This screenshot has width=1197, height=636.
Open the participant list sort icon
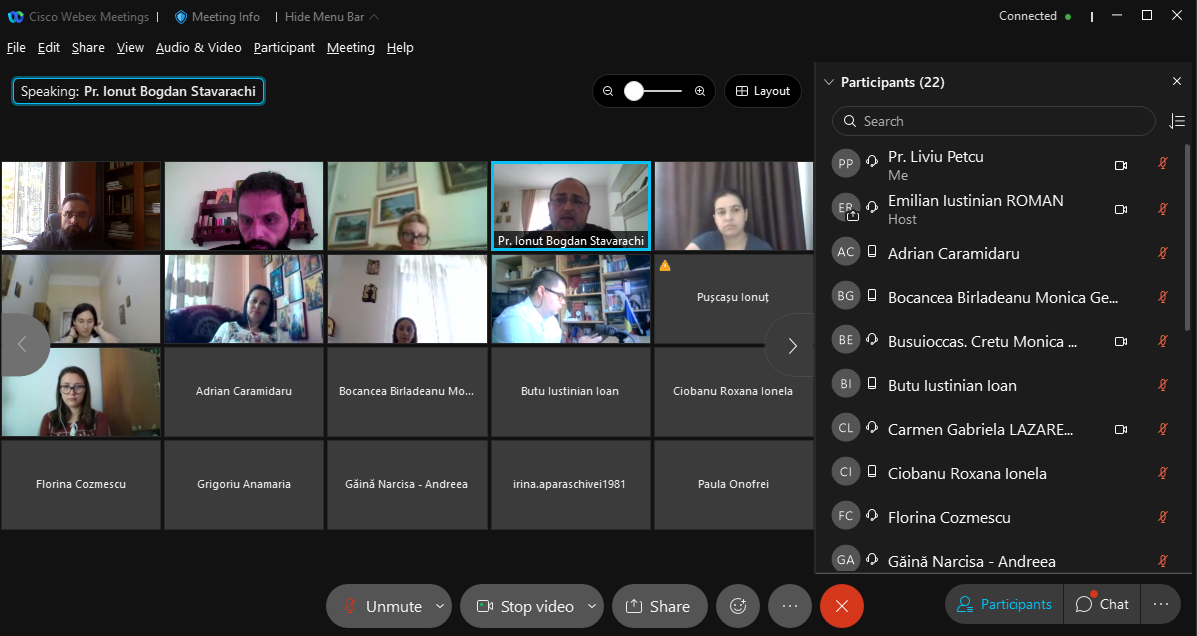[x=1176, y=121]
